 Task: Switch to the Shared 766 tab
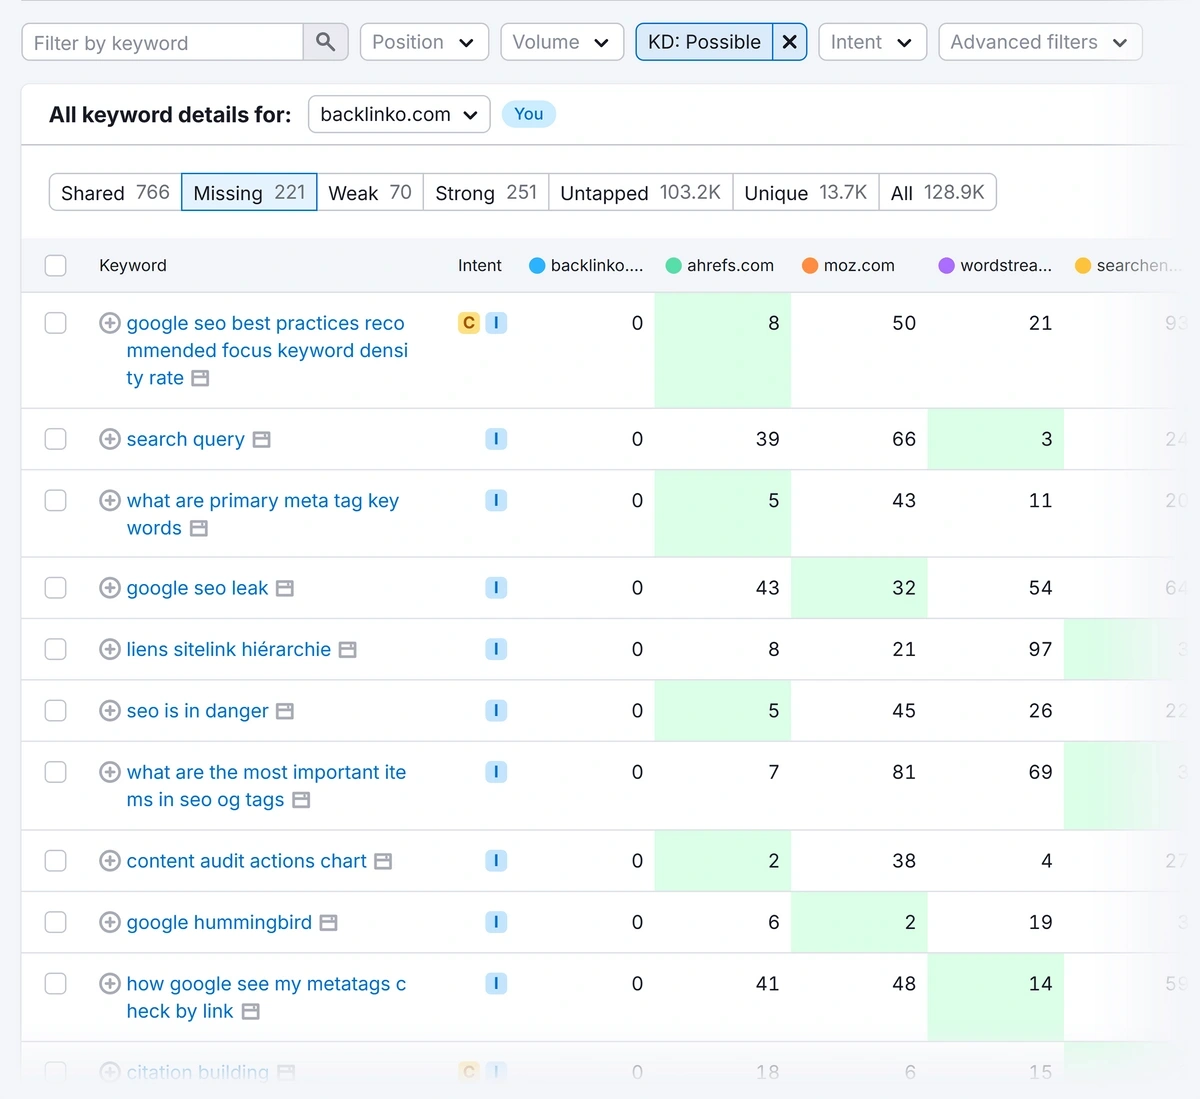[x=115, y=192]
